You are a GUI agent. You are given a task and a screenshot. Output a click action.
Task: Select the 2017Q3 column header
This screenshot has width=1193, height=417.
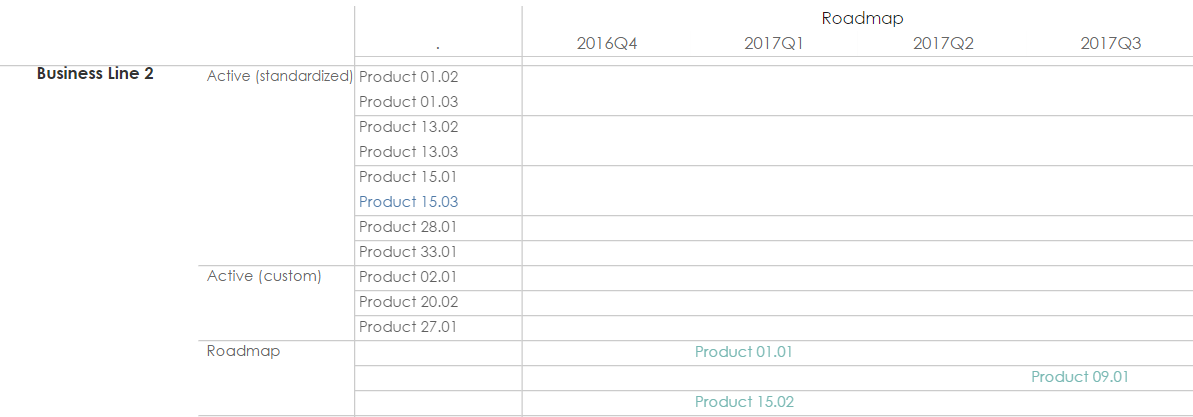pyautogui.click(x=1110, y=44)
